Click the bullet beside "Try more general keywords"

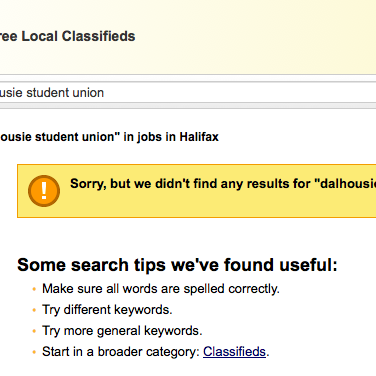(x=34, y=331)
